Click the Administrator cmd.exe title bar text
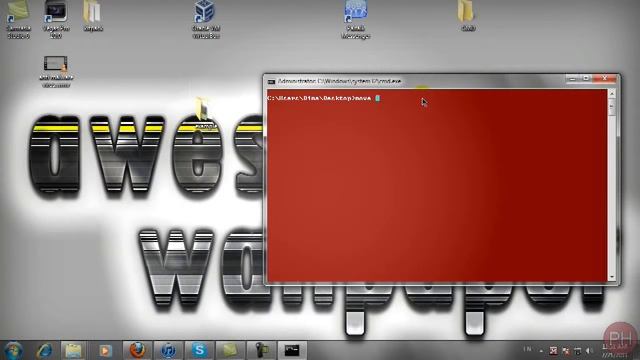Image resolution: width=640 pixels, height=360 pixels. click(339, 81)
